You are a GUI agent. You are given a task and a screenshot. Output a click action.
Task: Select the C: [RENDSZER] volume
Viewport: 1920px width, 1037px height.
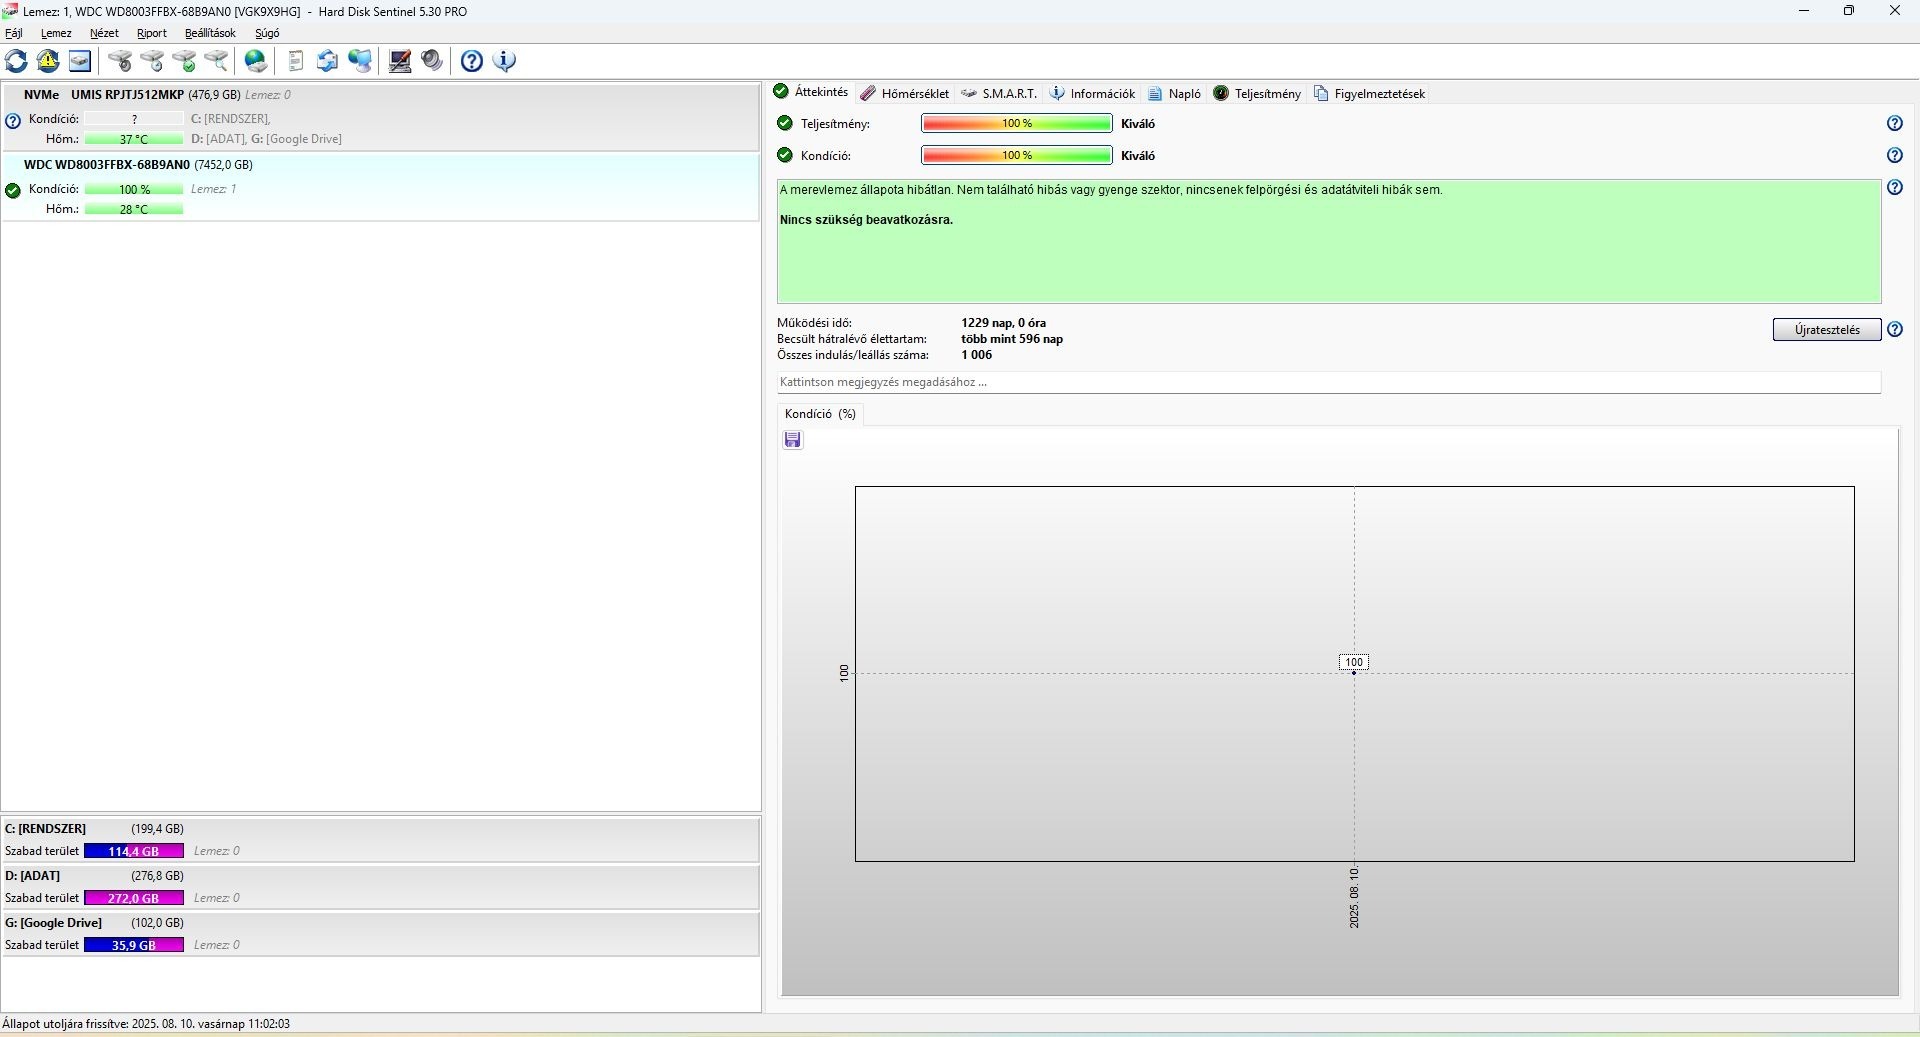pos(380,840)
